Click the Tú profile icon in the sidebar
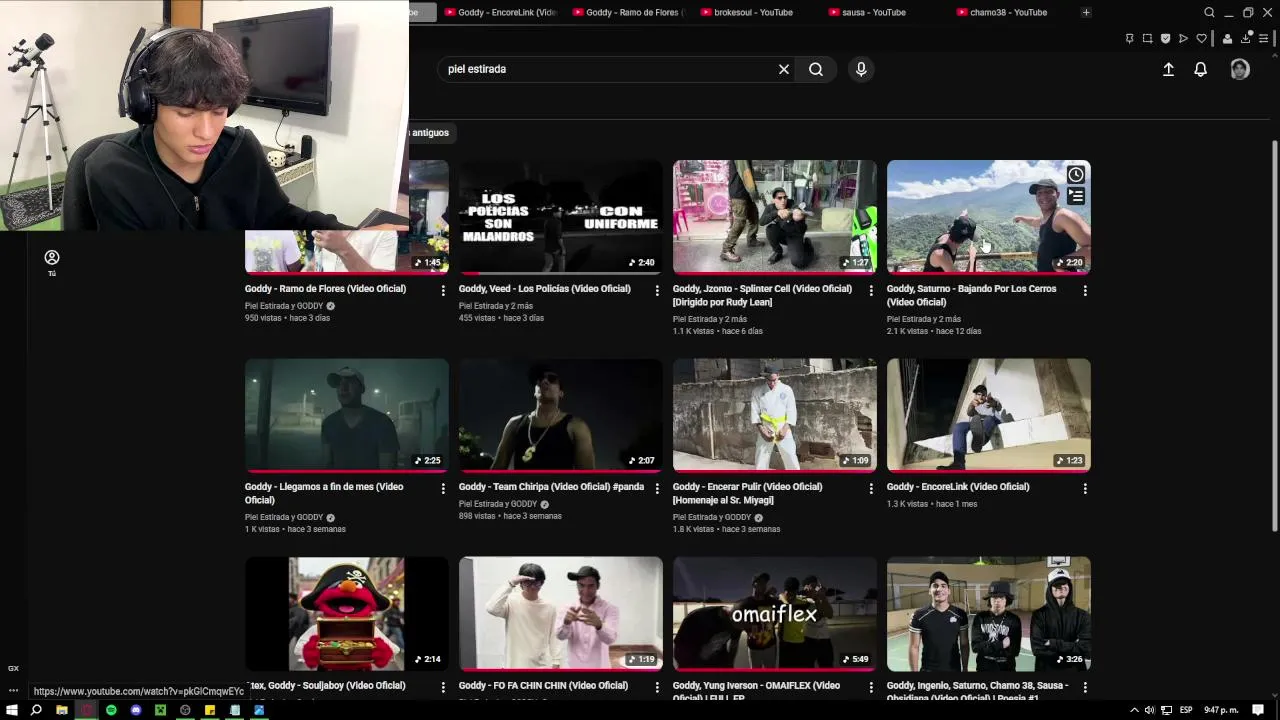 52,262
